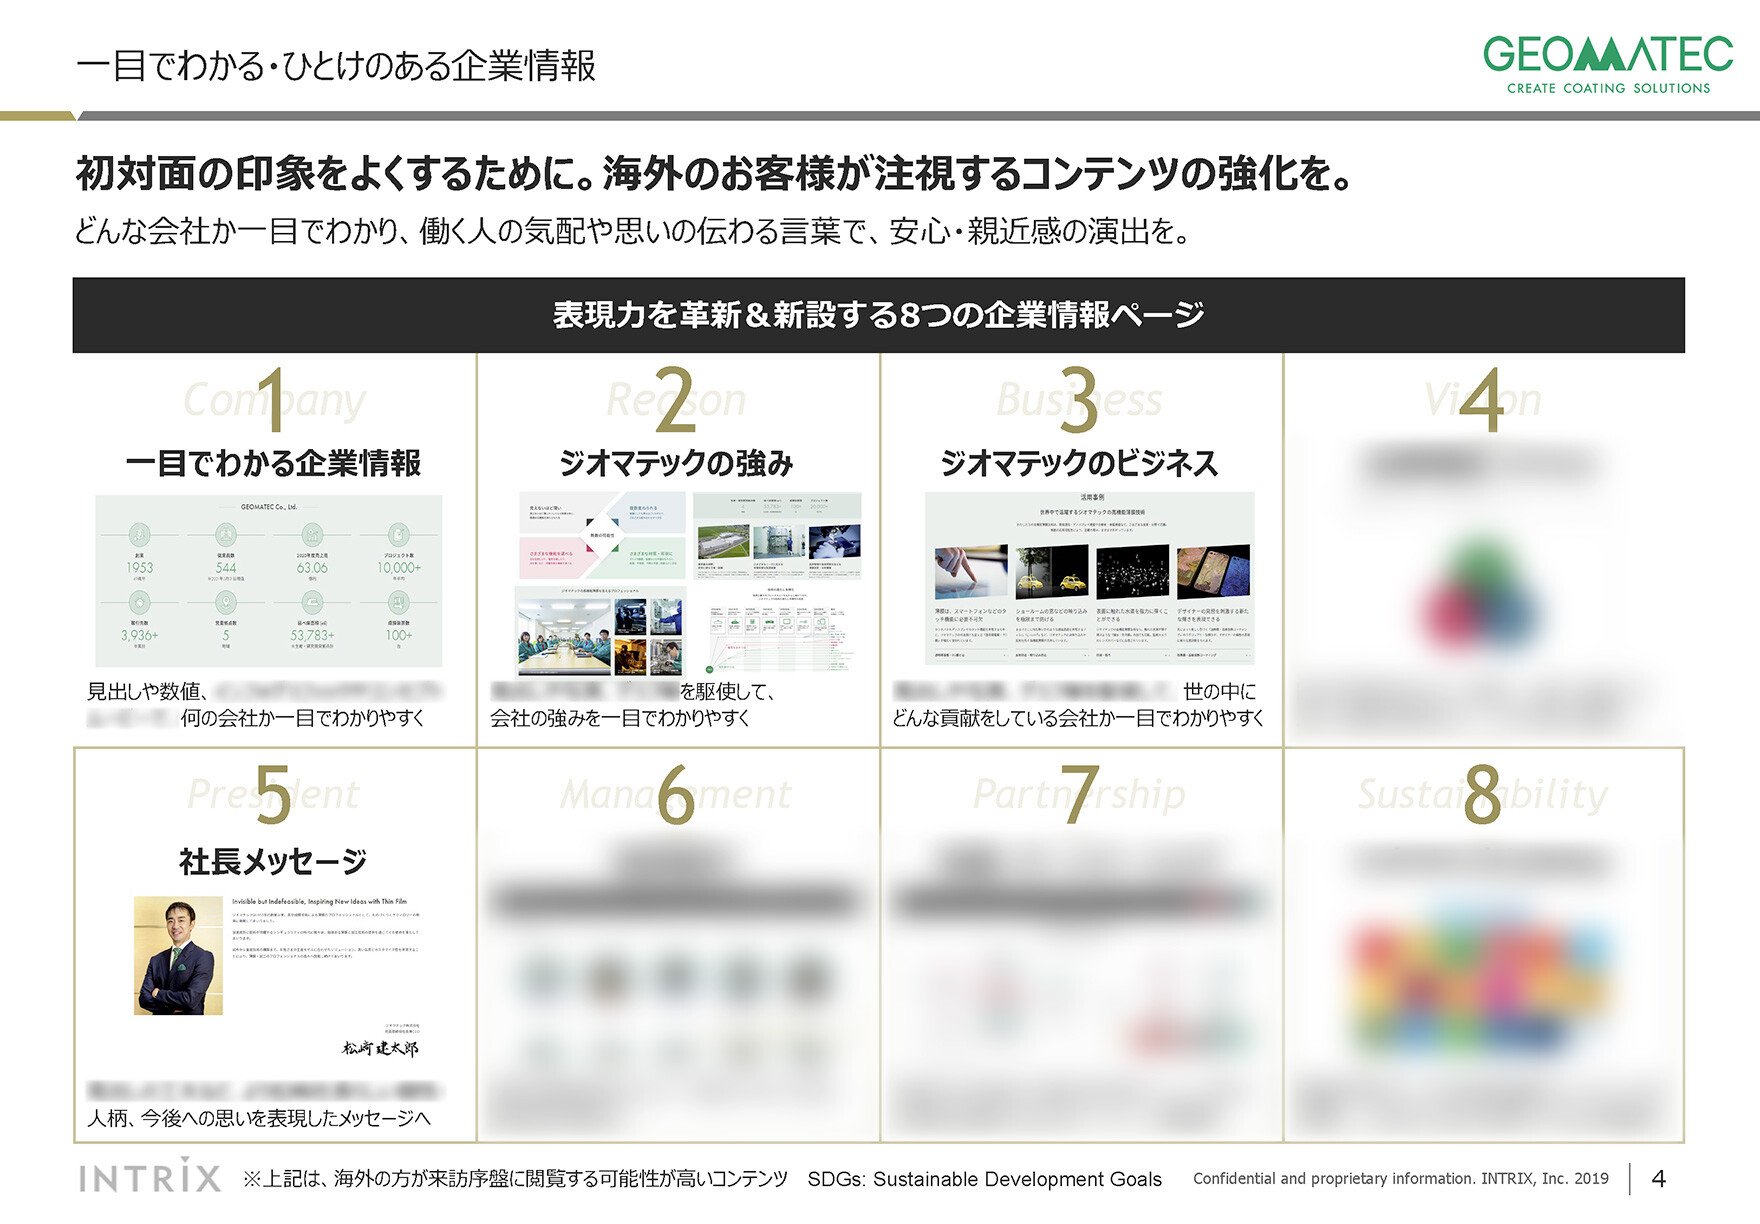Click the president's handwritten signature
This screenshot has height=1224, width=1760.
[380, 1048]
